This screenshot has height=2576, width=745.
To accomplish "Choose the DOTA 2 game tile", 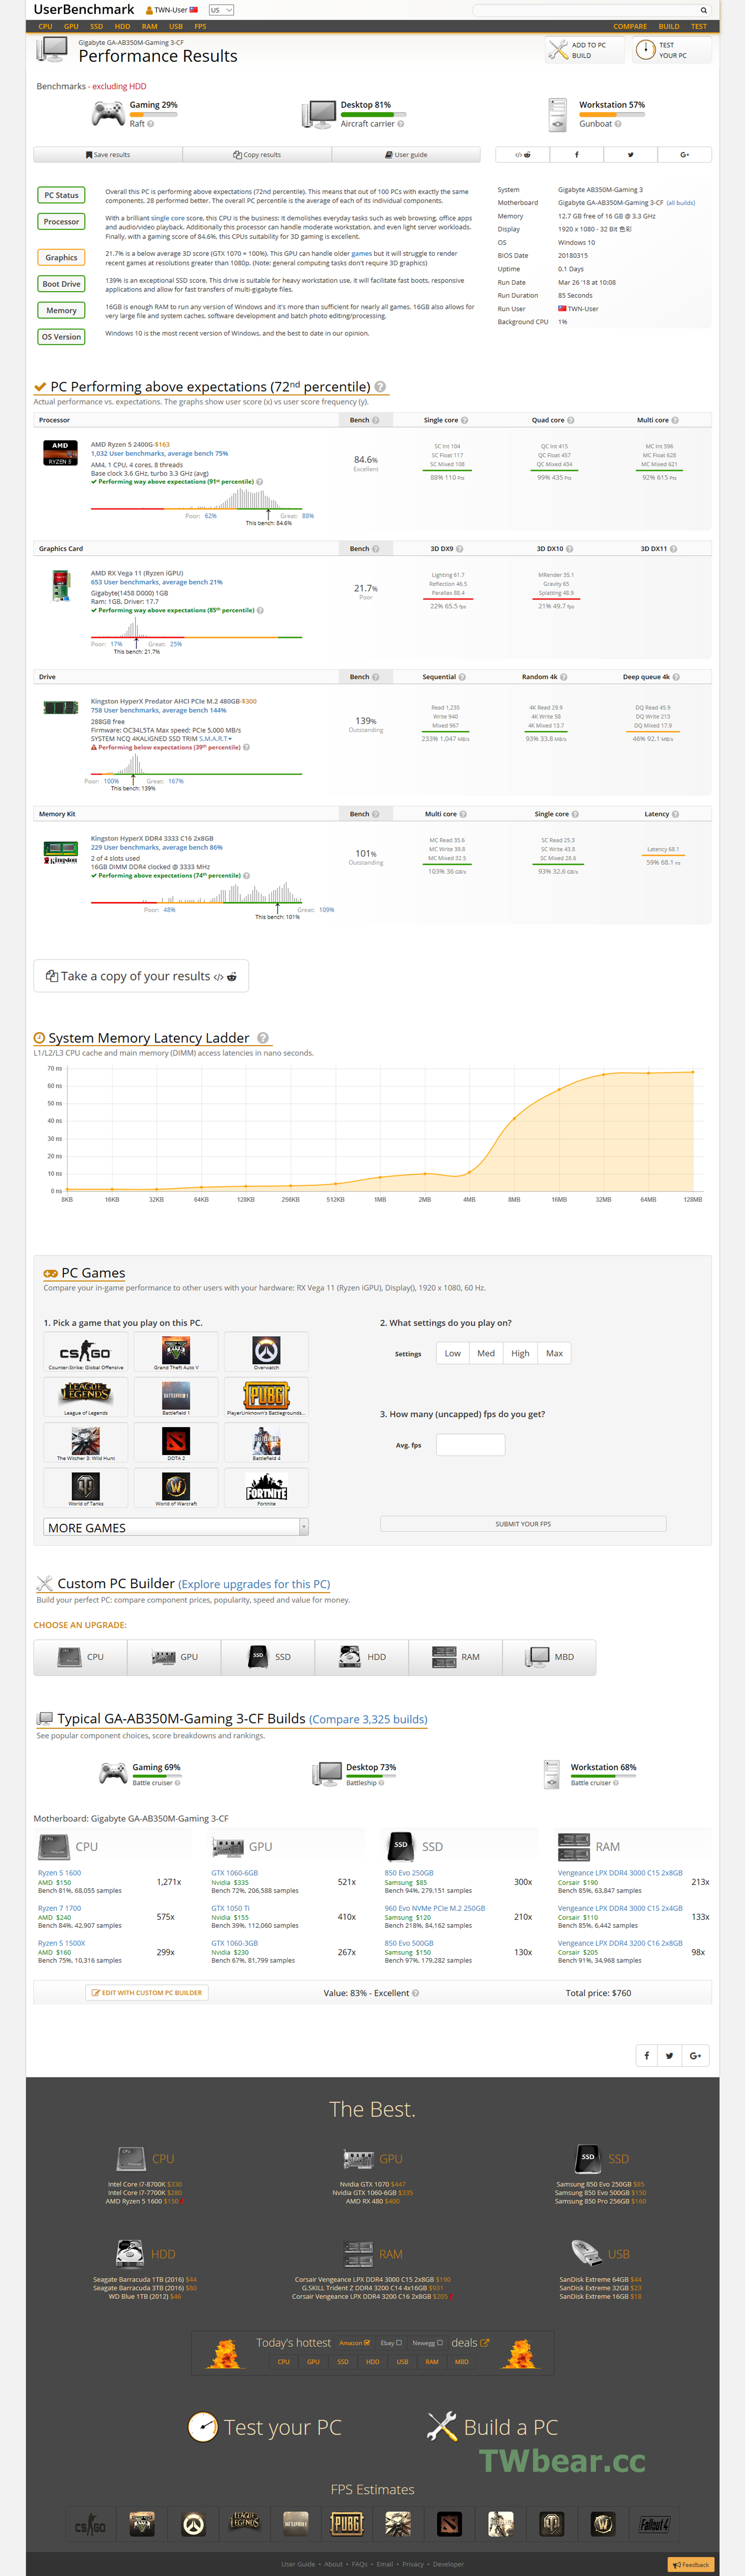I will pyautogui.click(x=176, y=1443).
